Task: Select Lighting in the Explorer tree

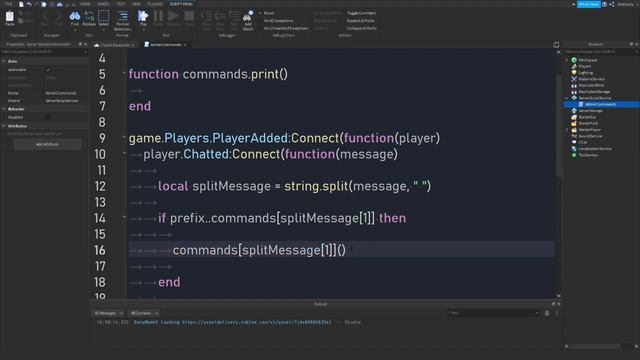Action: [586, 73]
